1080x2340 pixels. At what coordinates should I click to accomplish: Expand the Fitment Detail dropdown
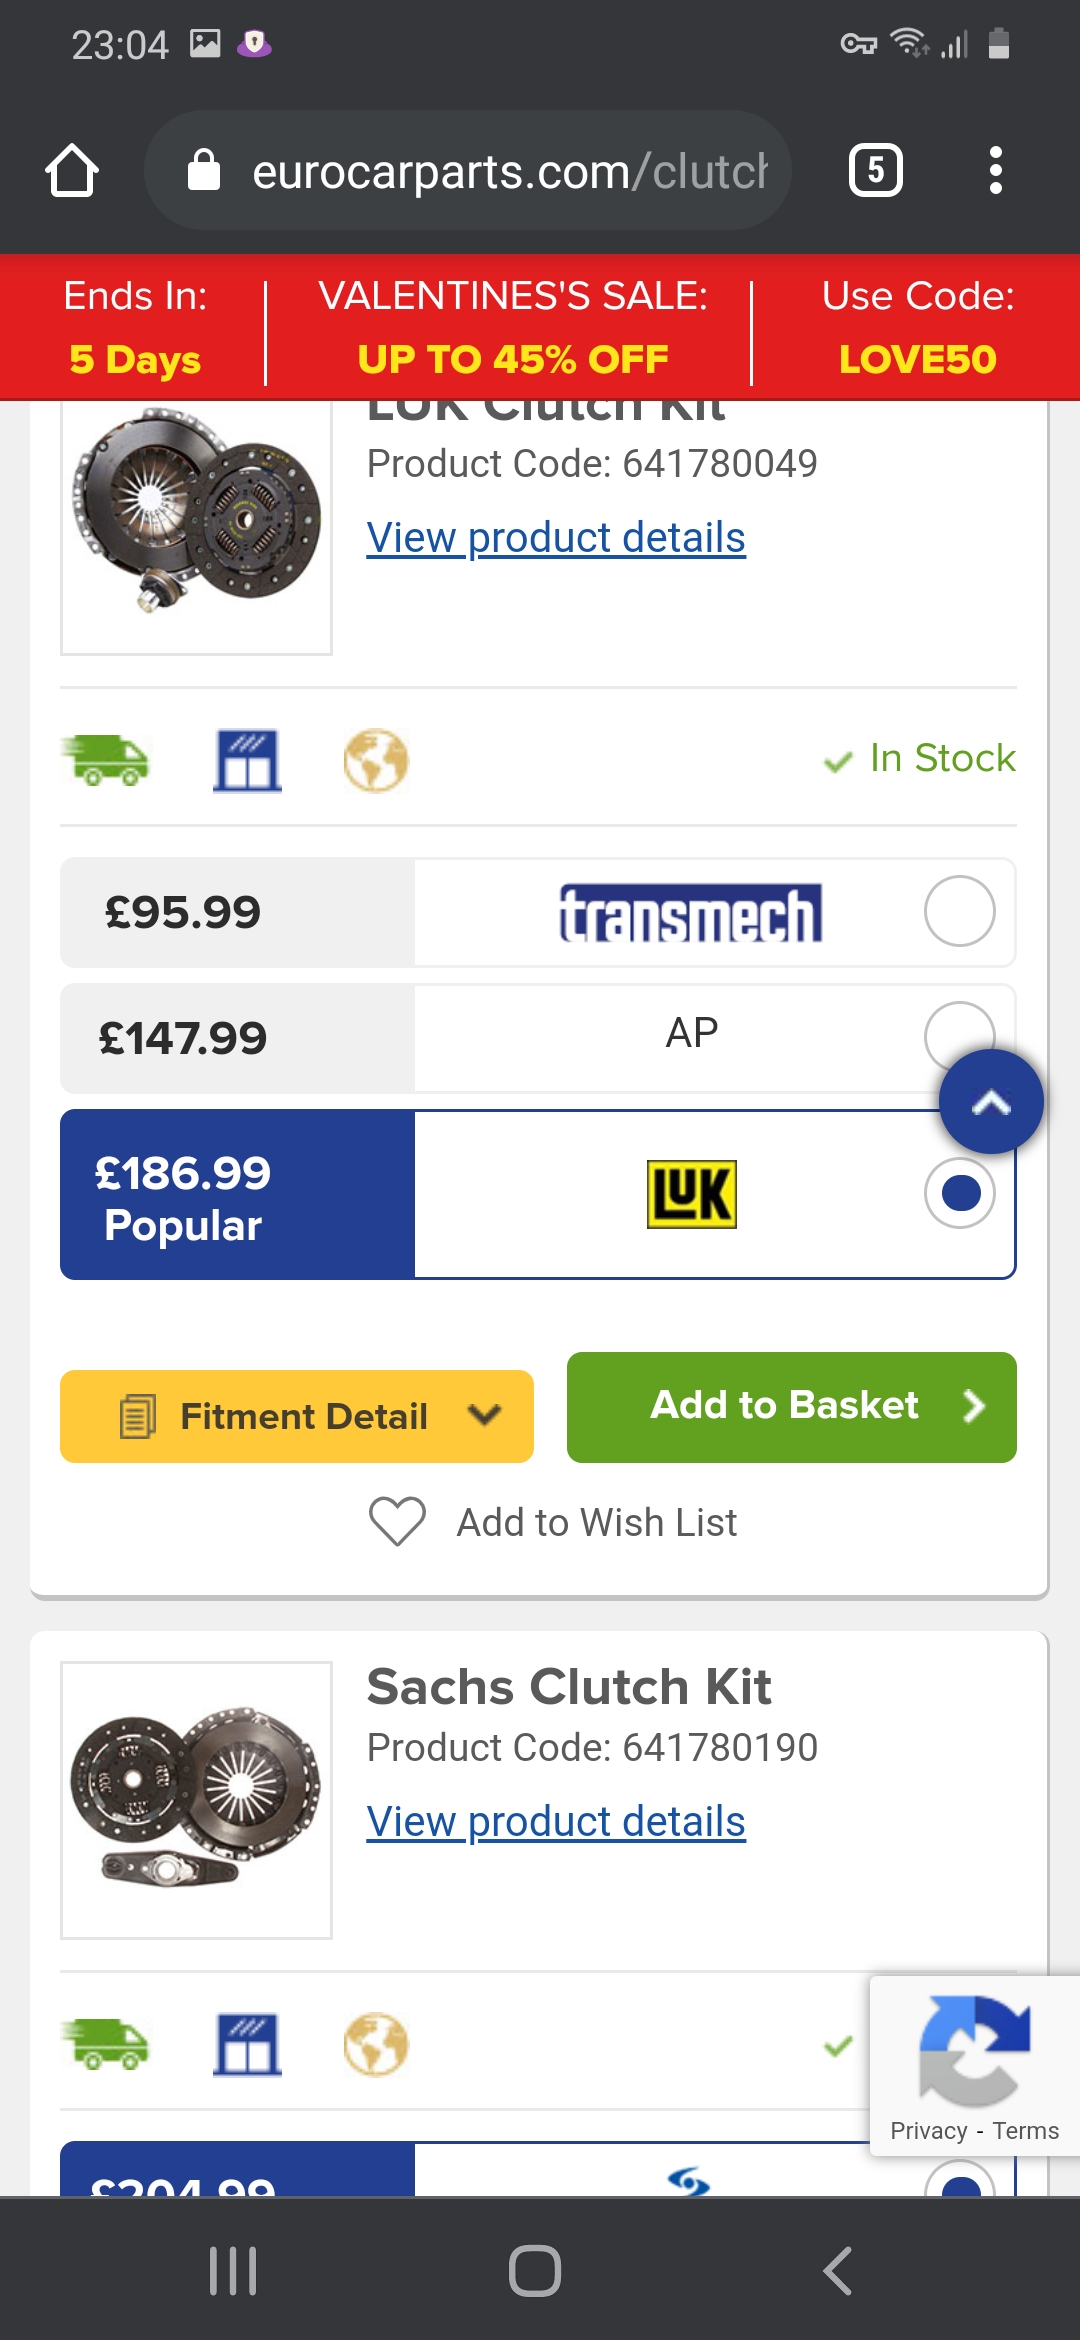297,1416
